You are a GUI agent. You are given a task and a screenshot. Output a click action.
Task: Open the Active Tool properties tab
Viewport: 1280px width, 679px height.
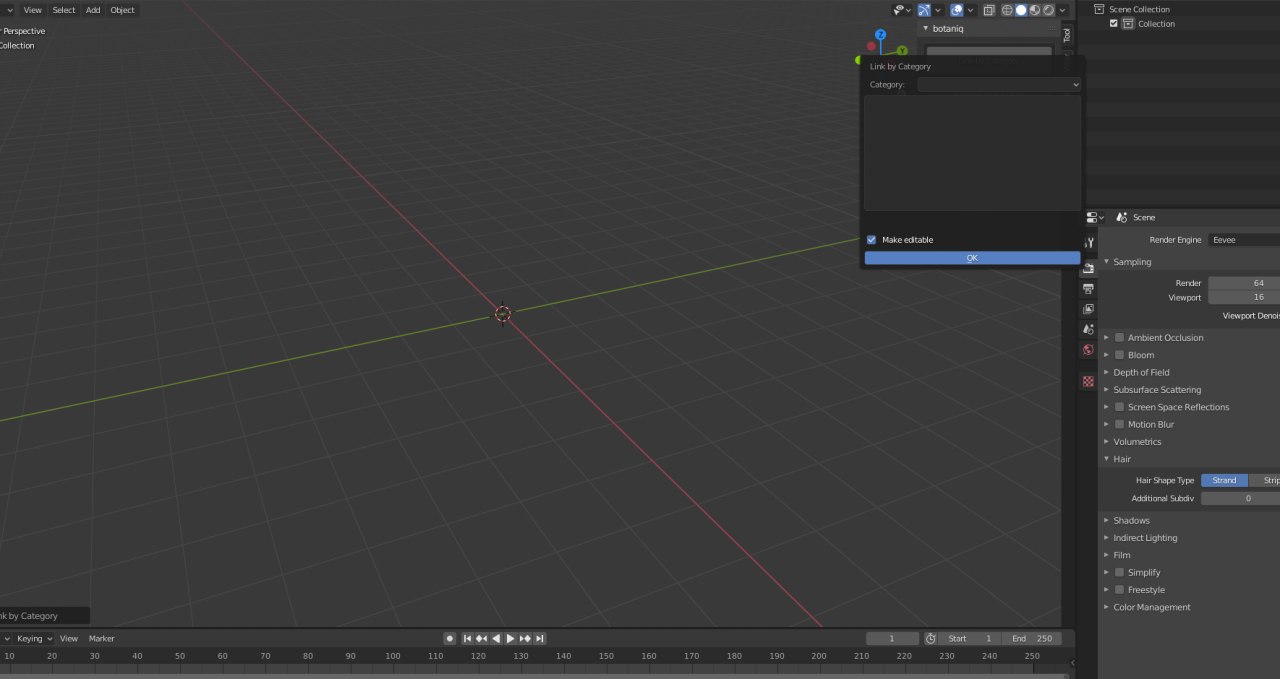1088,243
